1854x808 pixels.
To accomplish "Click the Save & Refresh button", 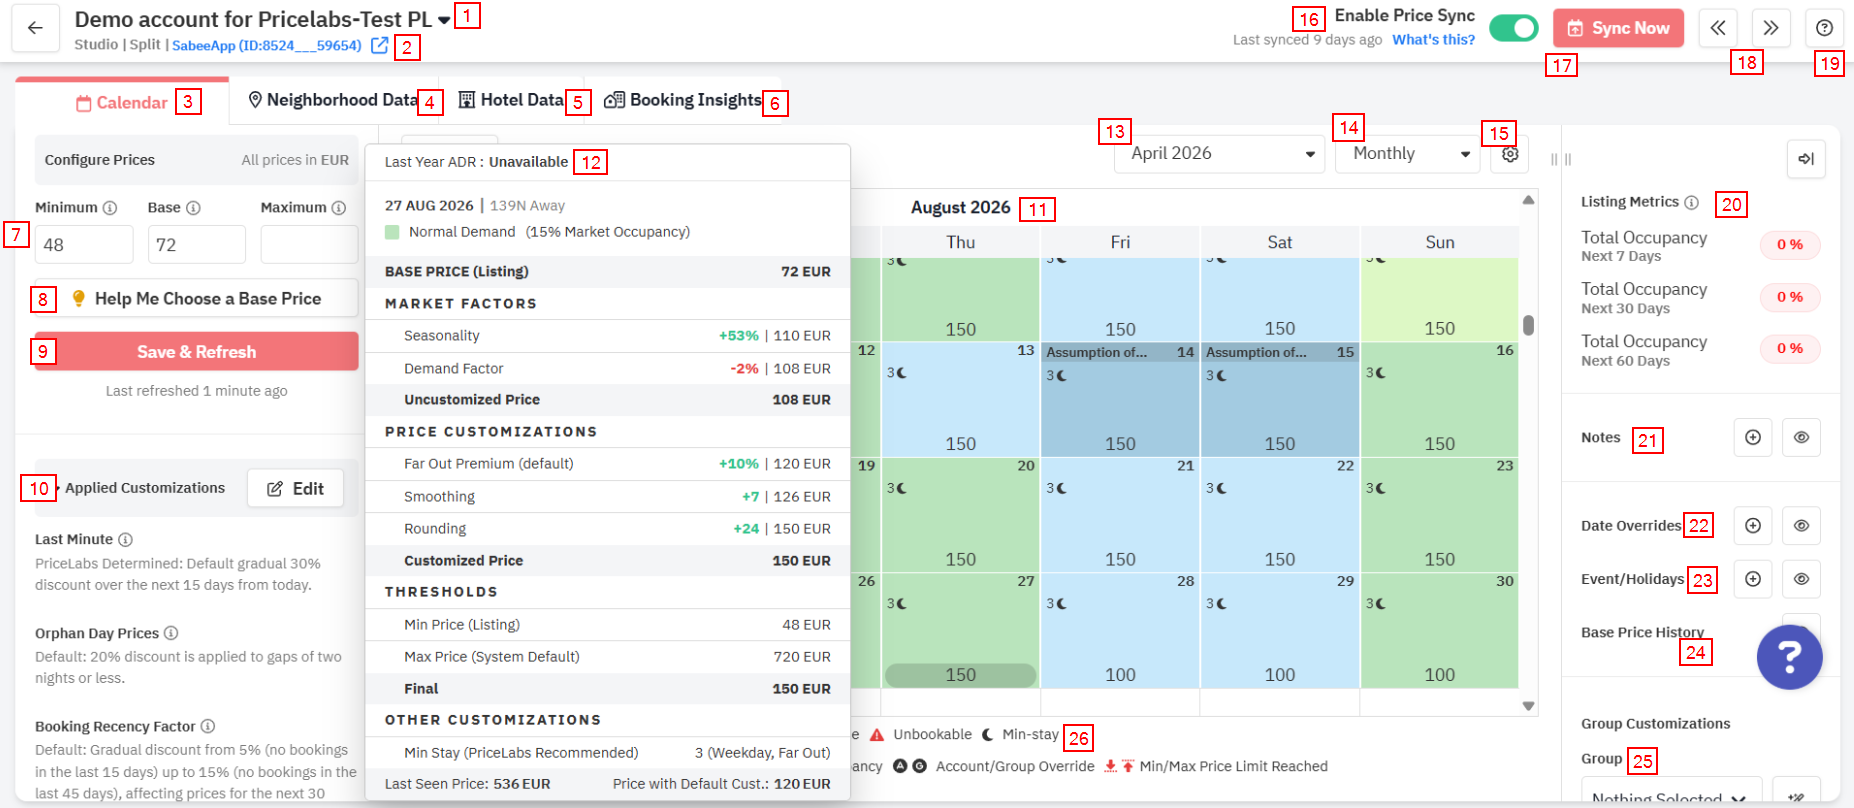I will click(x=196, y=352).
